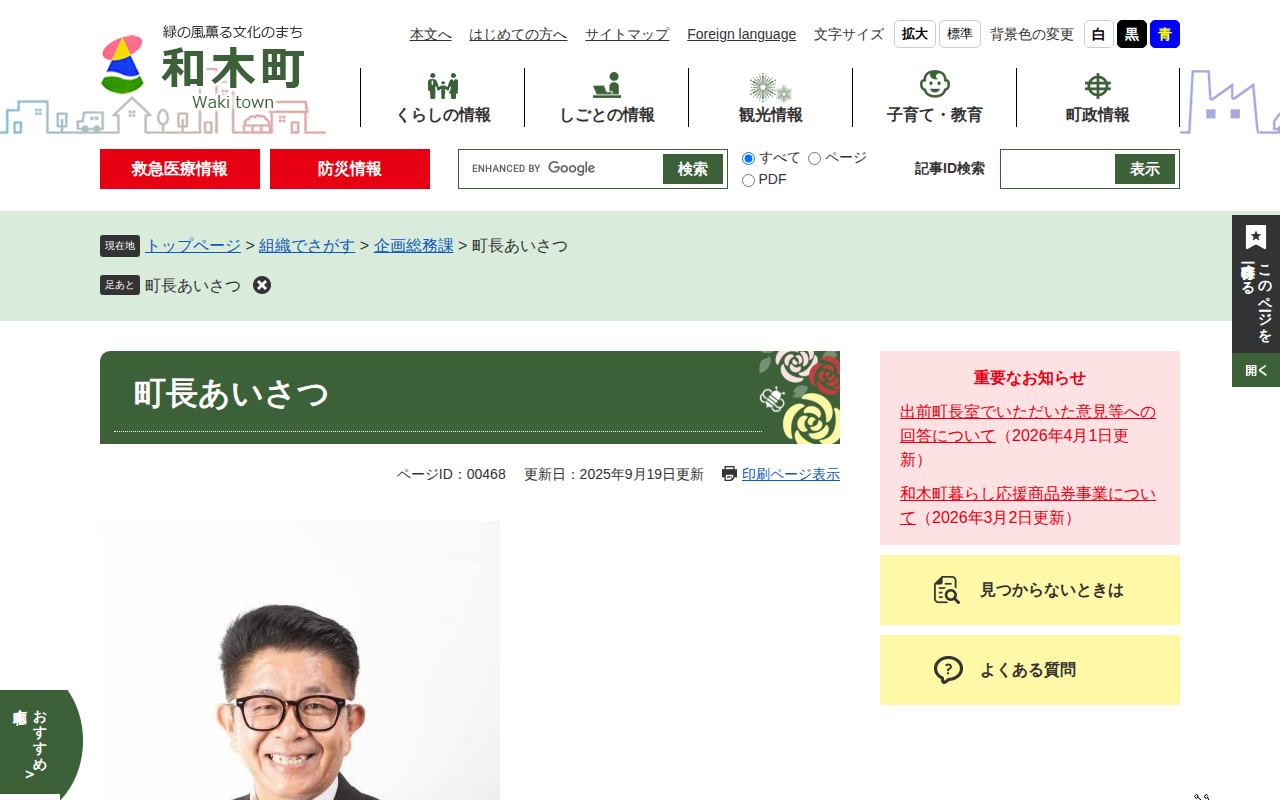This screenshot has height=800, width=1280.
Task: Expand the おすすめ tab at bottom left
Action: pos(40,743)
